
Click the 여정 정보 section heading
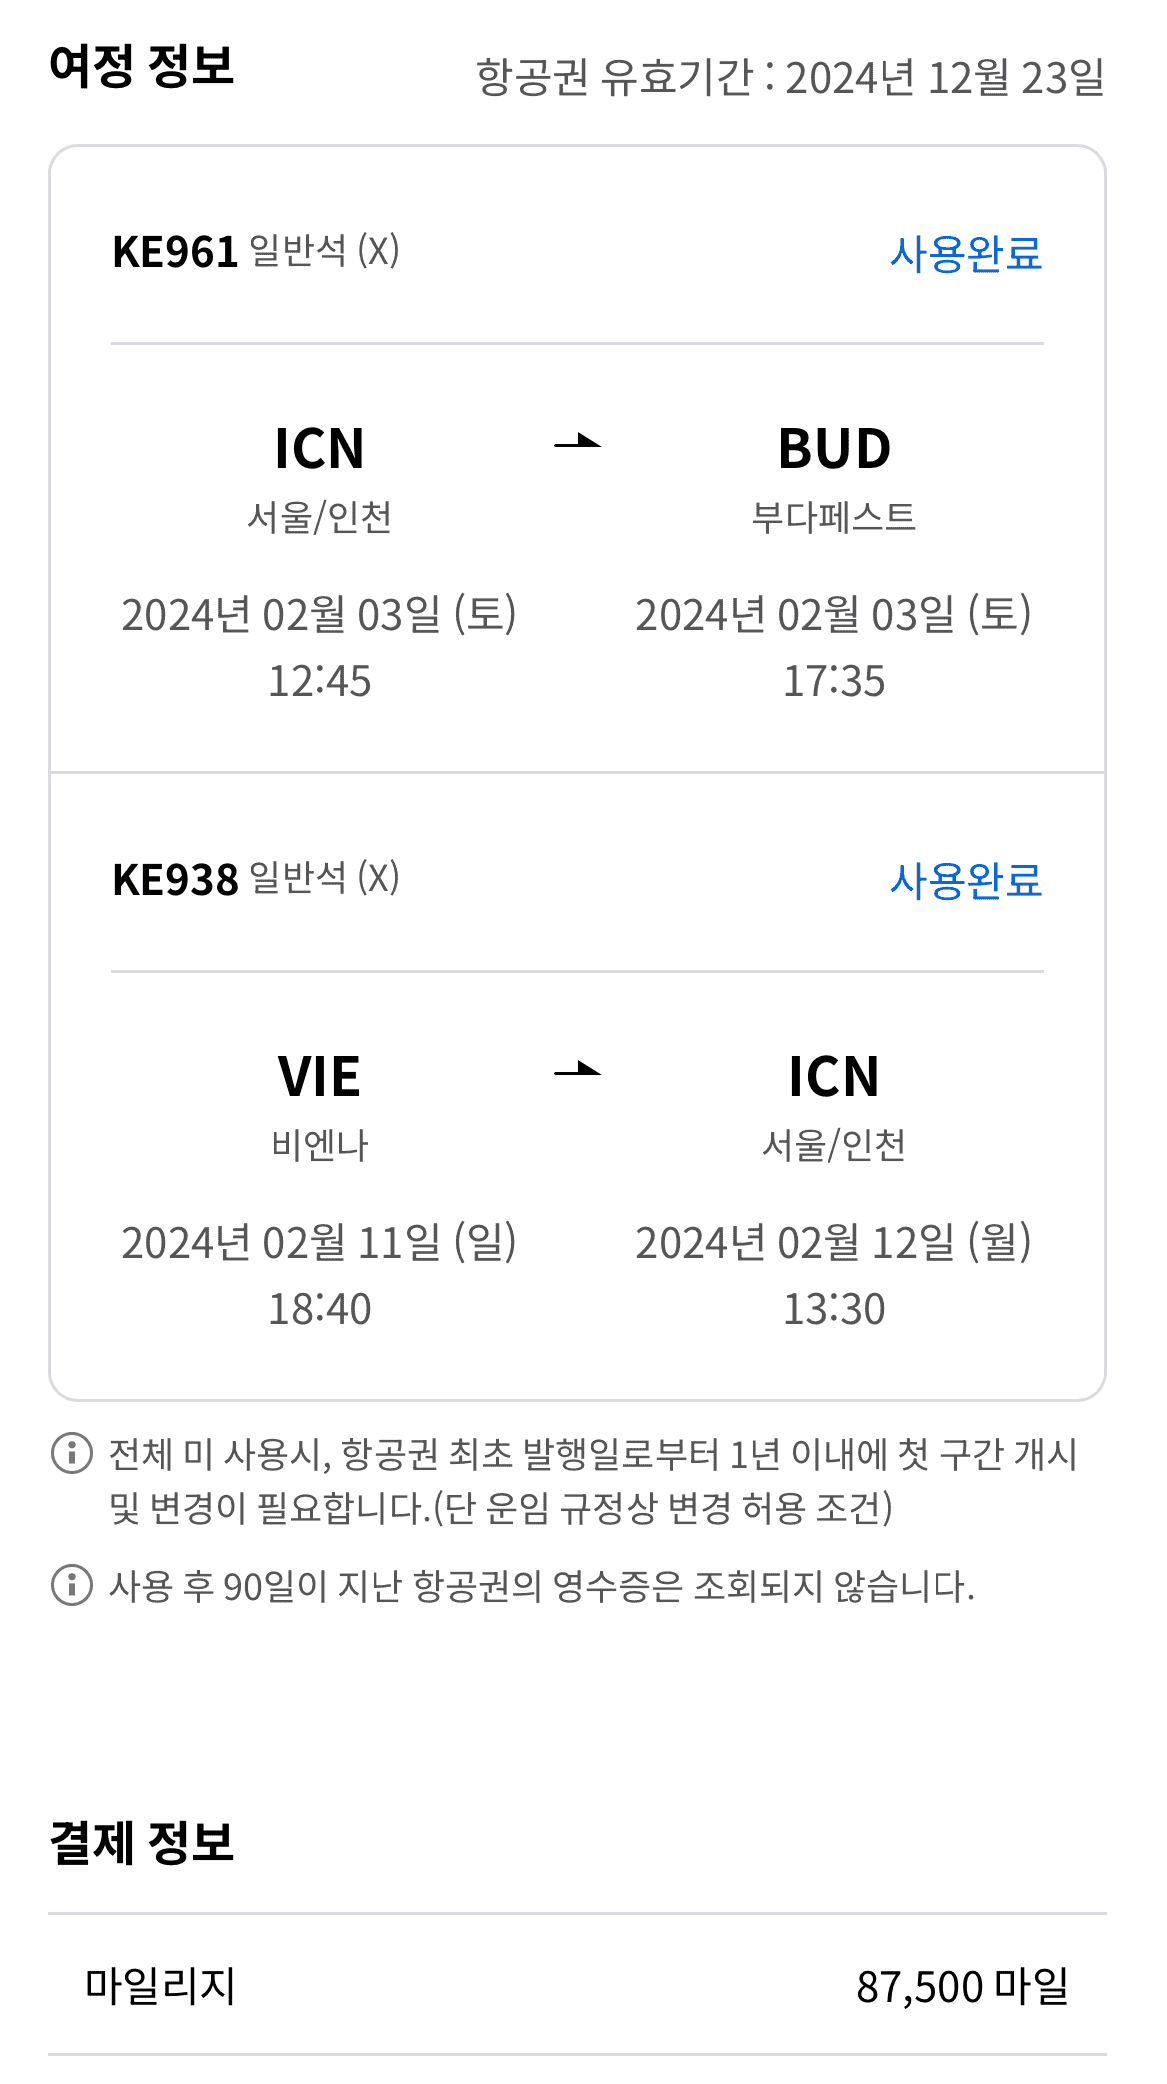[x=141, y=66]
